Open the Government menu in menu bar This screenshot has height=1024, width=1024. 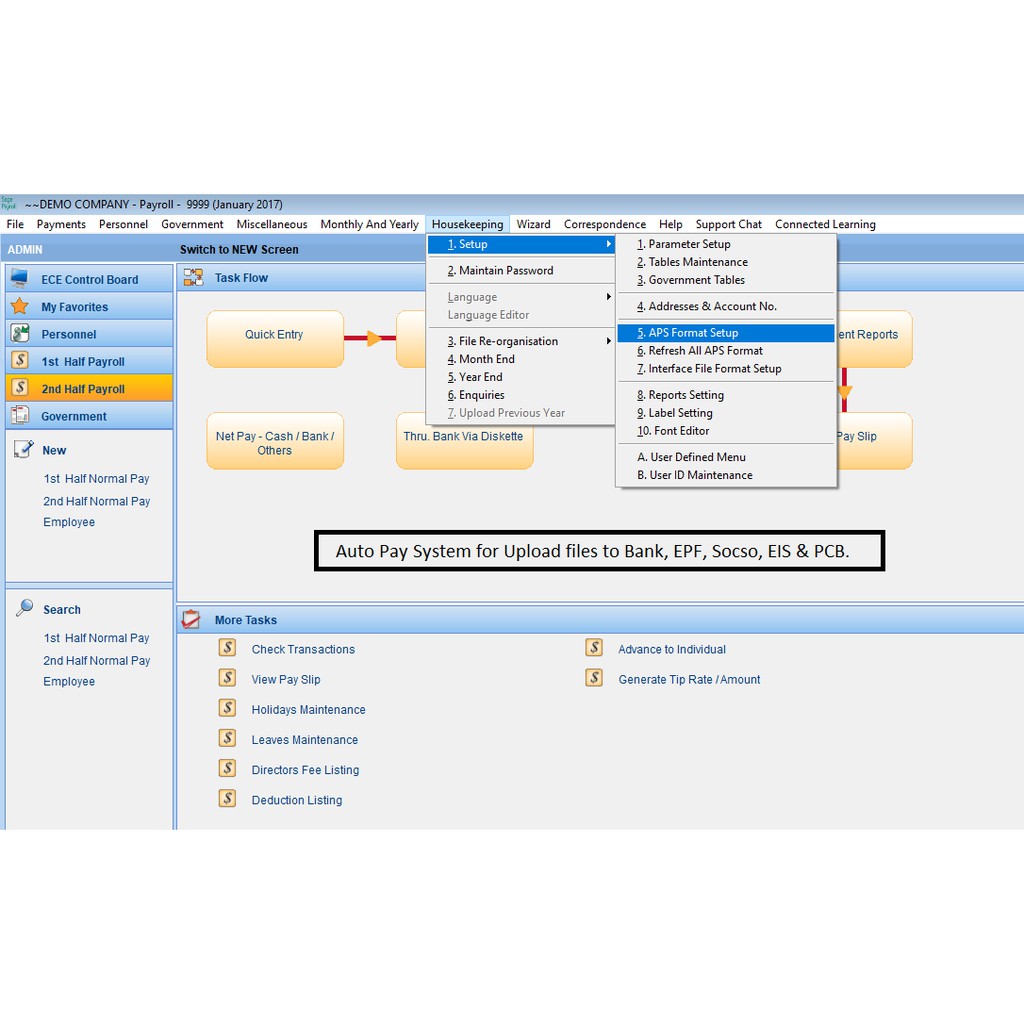(x=192, y=224)
